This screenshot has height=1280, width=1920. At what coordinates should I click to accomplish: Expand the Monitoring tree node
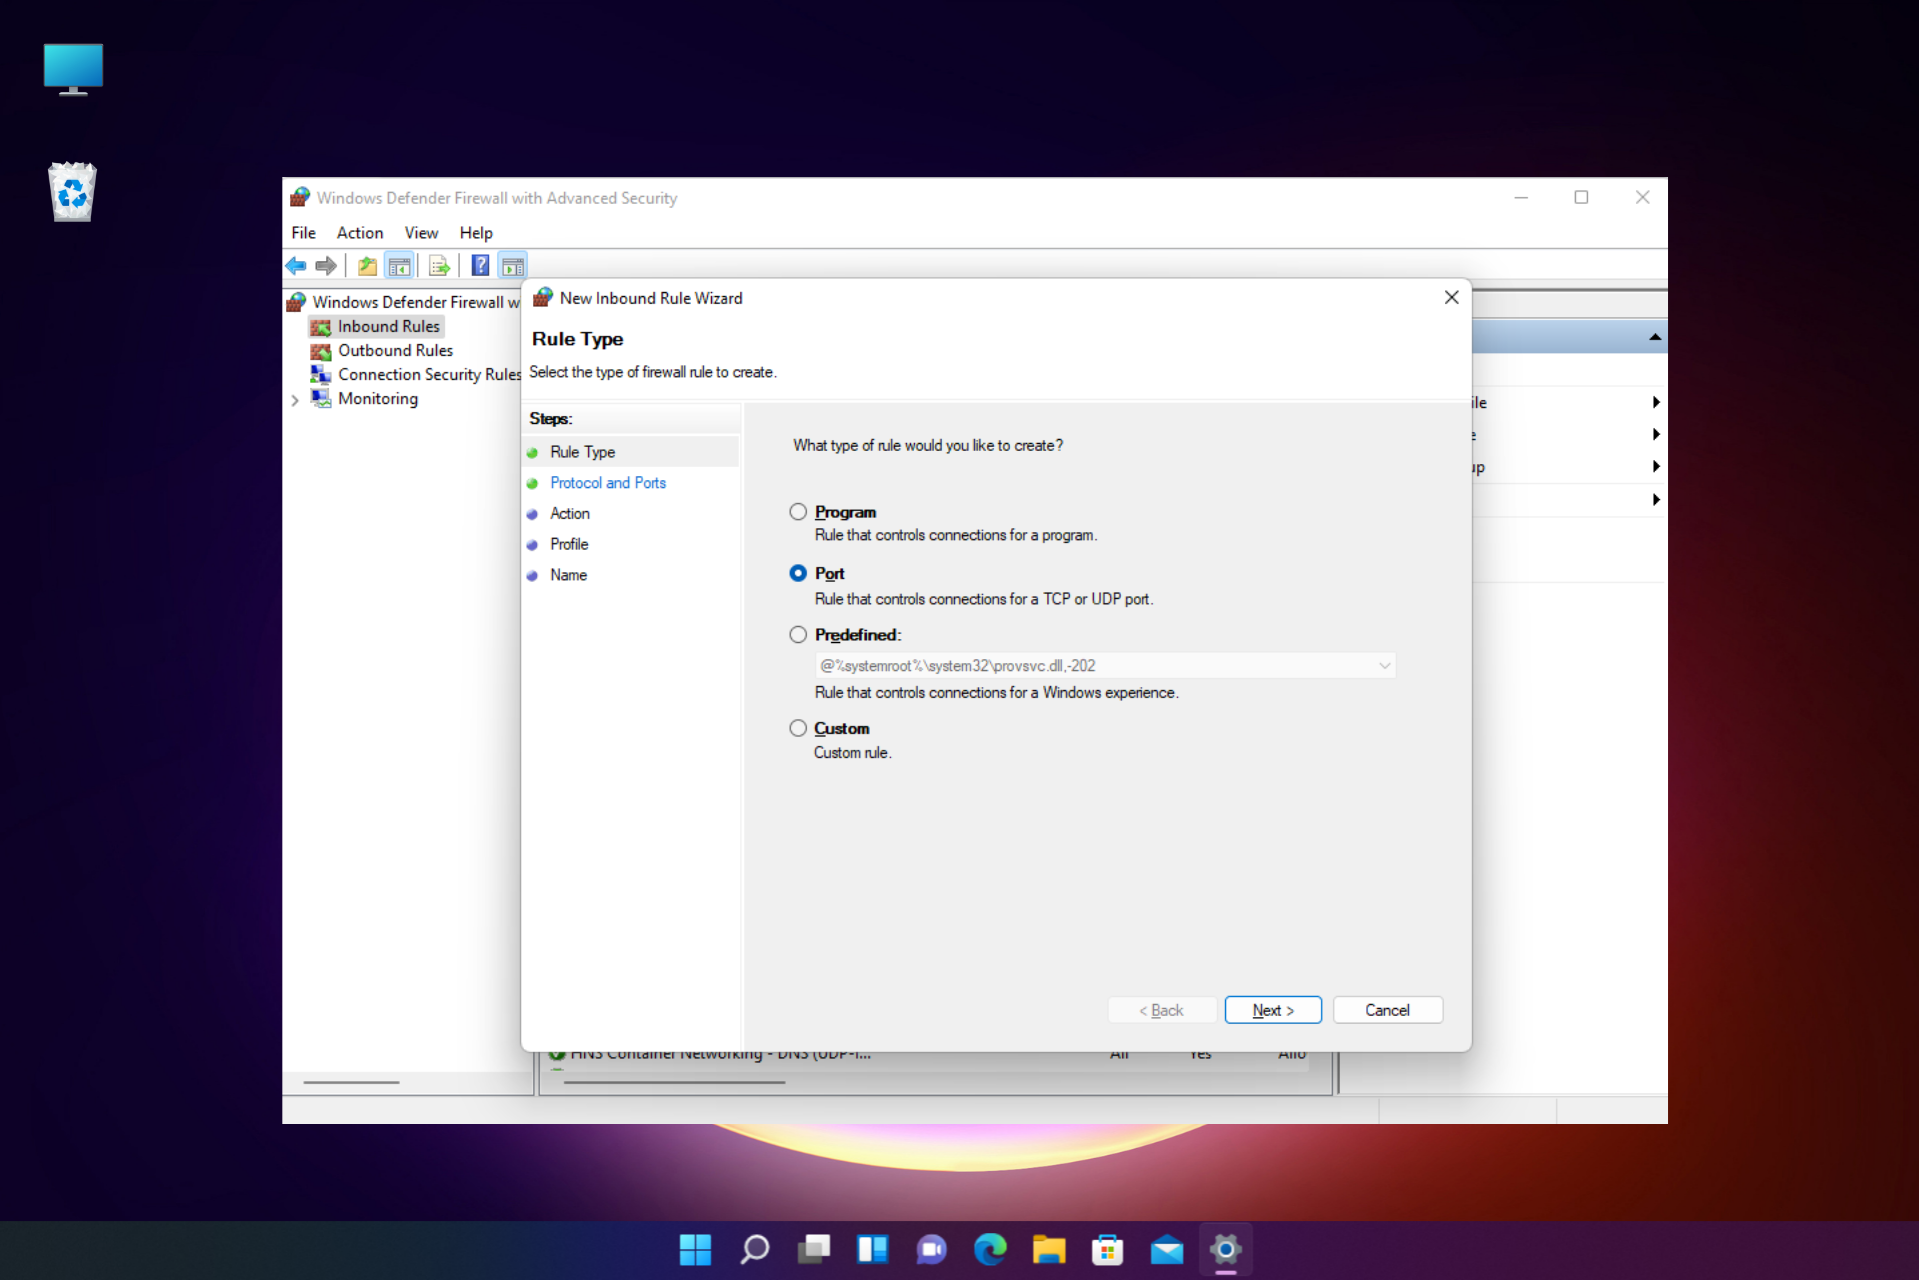pyautogui.click(x=295, y=400)
